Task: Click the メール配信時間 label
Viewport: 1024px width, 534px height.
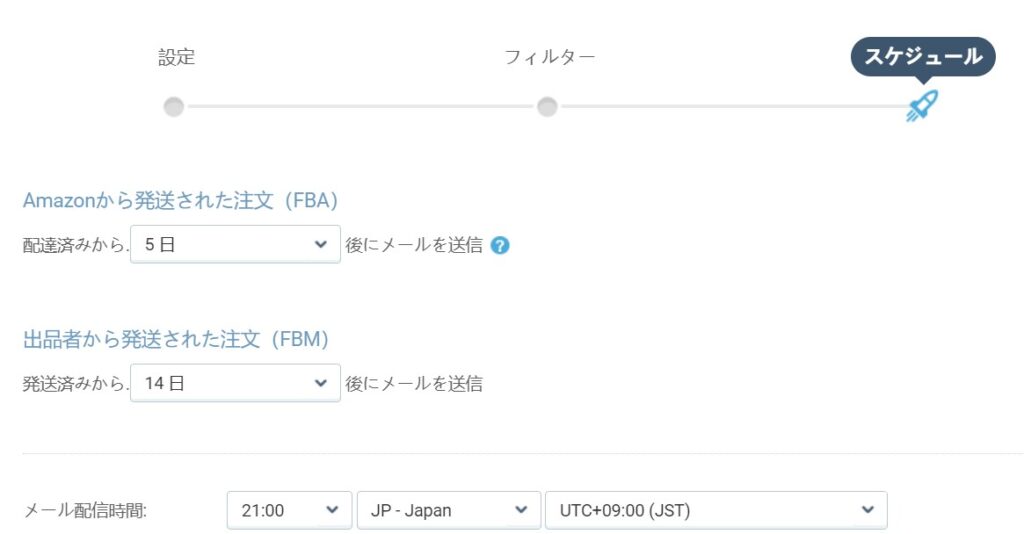Action: coord(85,510)
